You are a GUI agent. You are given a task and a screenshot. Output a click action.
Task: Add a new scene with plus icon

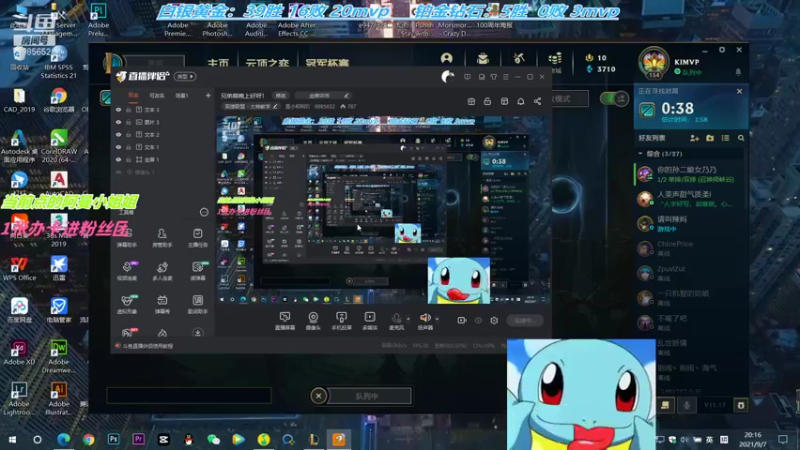208,95
